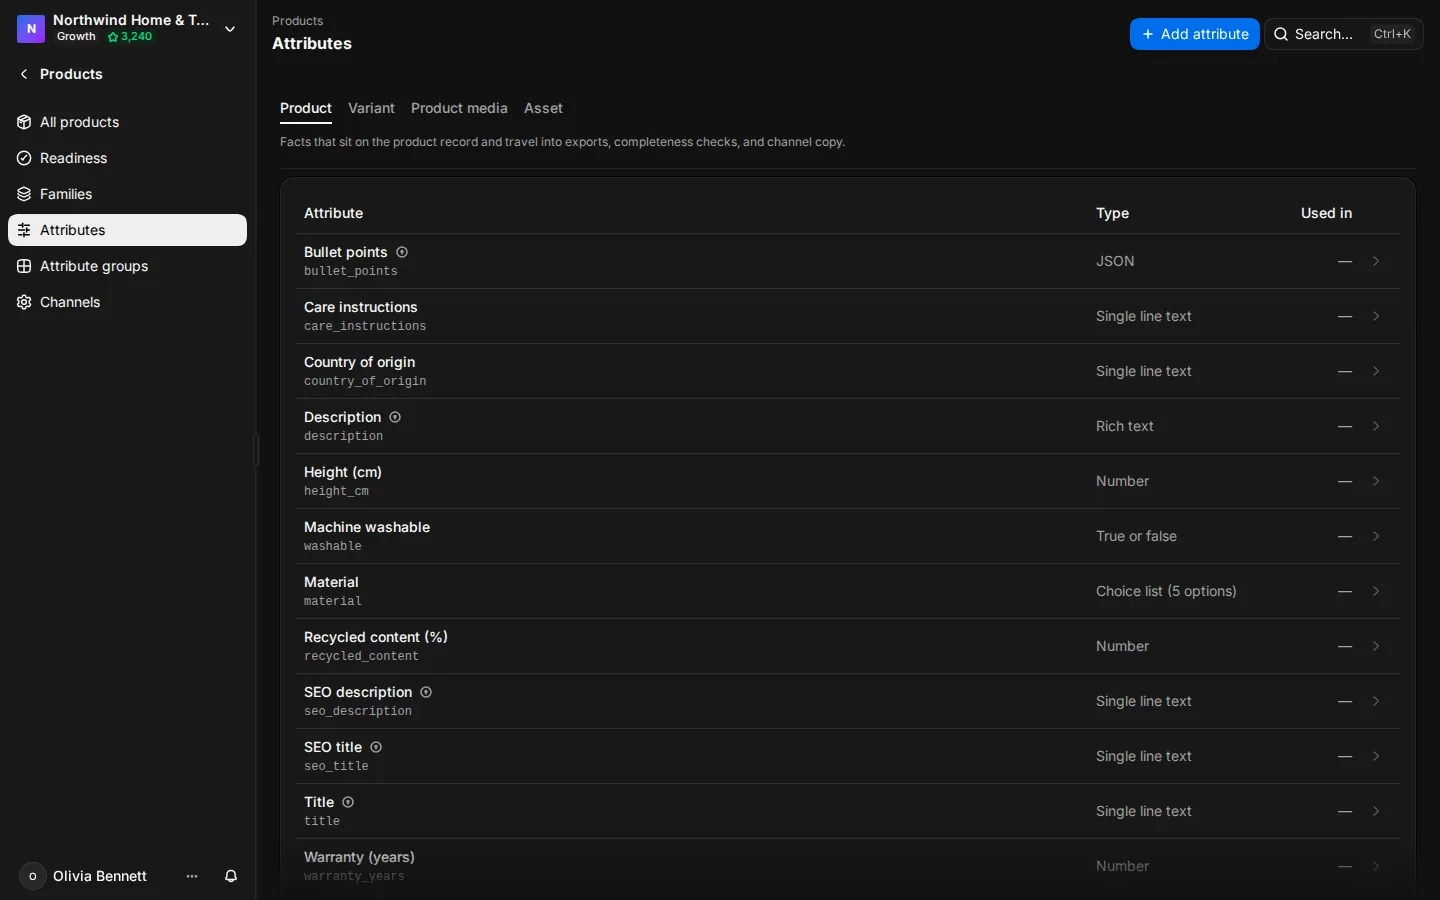1440x900 pixels.
Task: Open the SEO description row chevron
Action: 1376,701
